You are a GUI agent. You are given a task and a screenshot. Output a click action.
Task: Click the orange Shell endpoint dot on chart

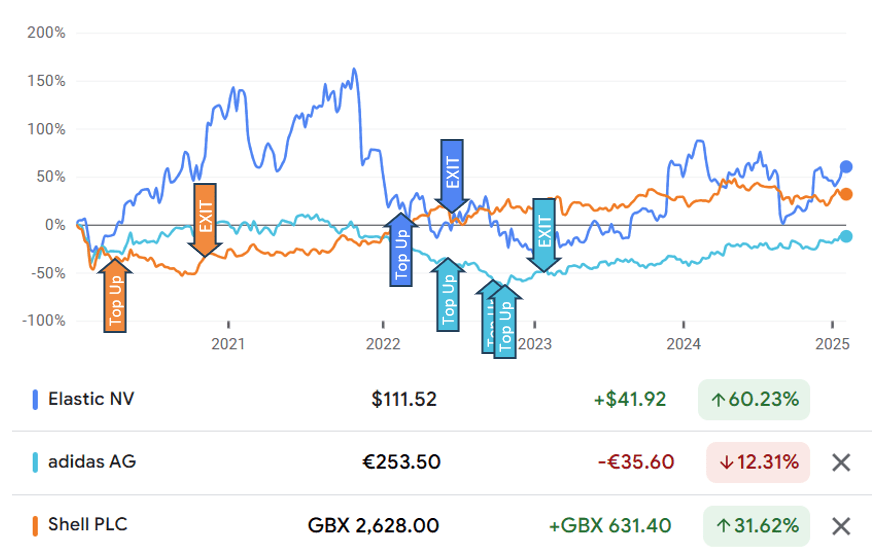846,194
